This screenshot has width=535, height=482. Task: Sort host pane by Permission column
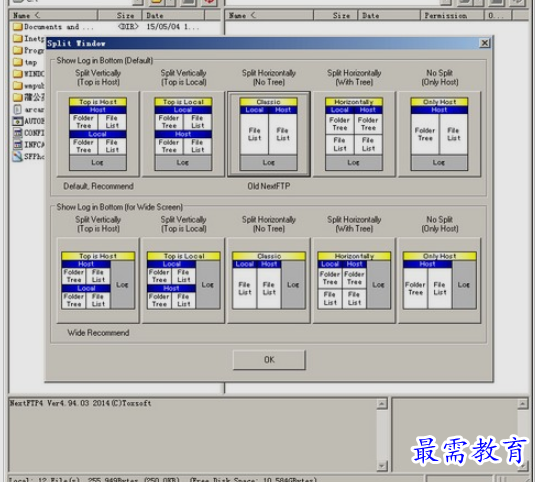tap(452, 15)
